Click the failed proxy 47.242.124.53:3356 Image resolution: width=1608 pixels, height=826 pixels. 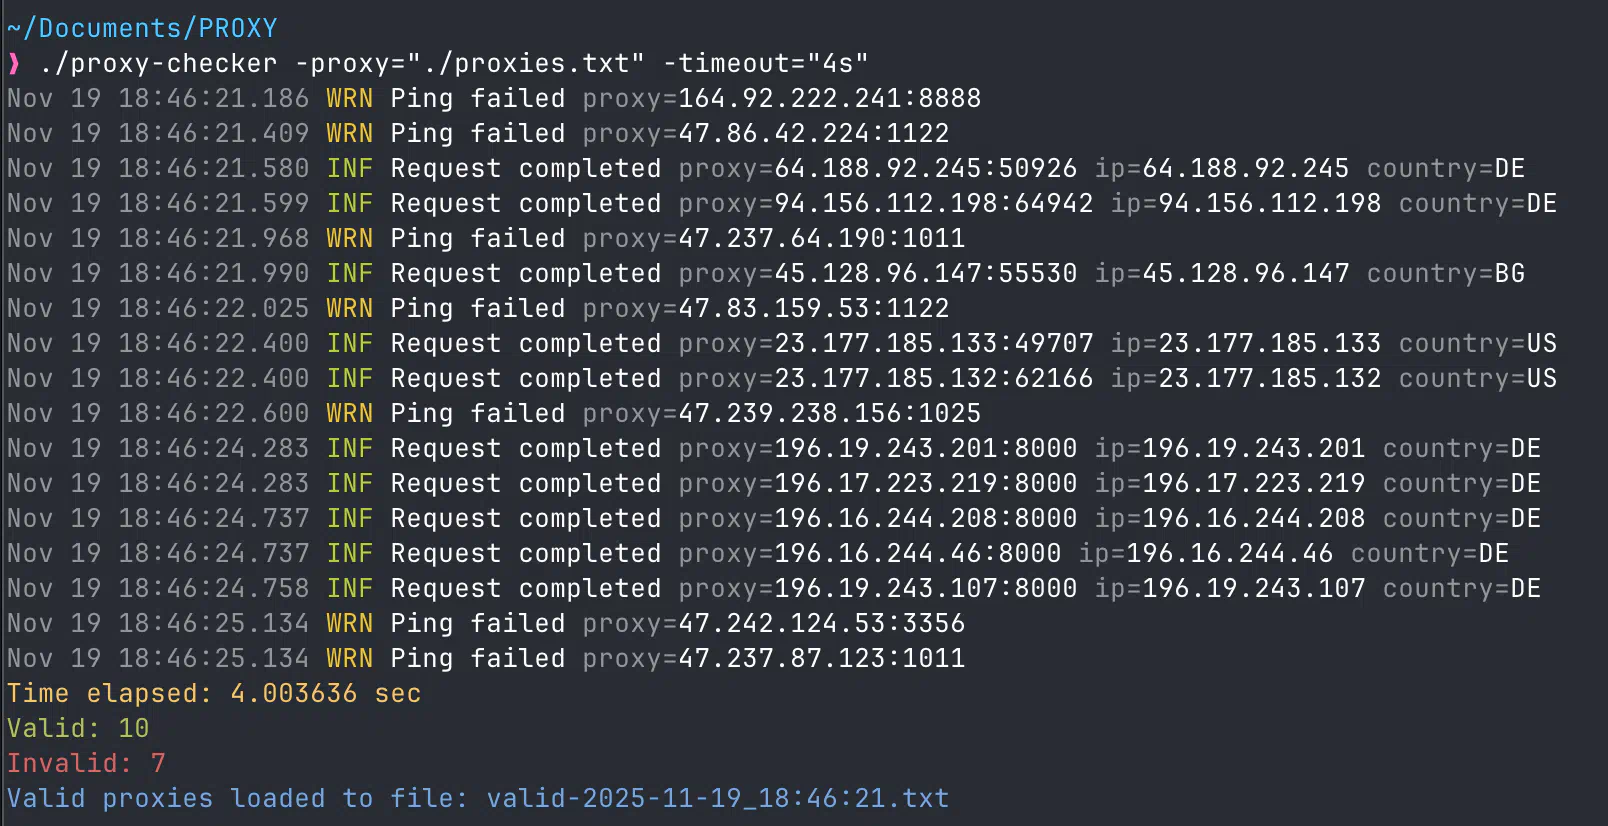click(x=821, y=624)
